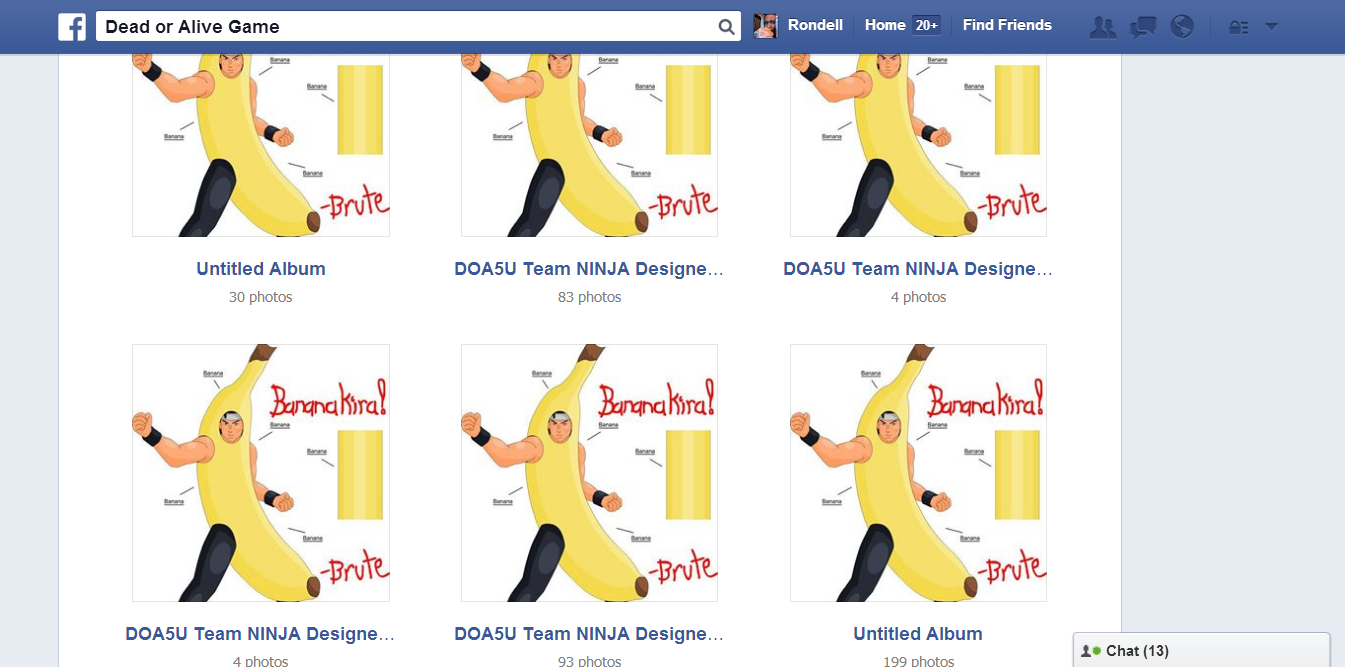Open the top-row DOA5U album title with 4 photos
Screen dimensions: 1345x667
pos(918,269)
